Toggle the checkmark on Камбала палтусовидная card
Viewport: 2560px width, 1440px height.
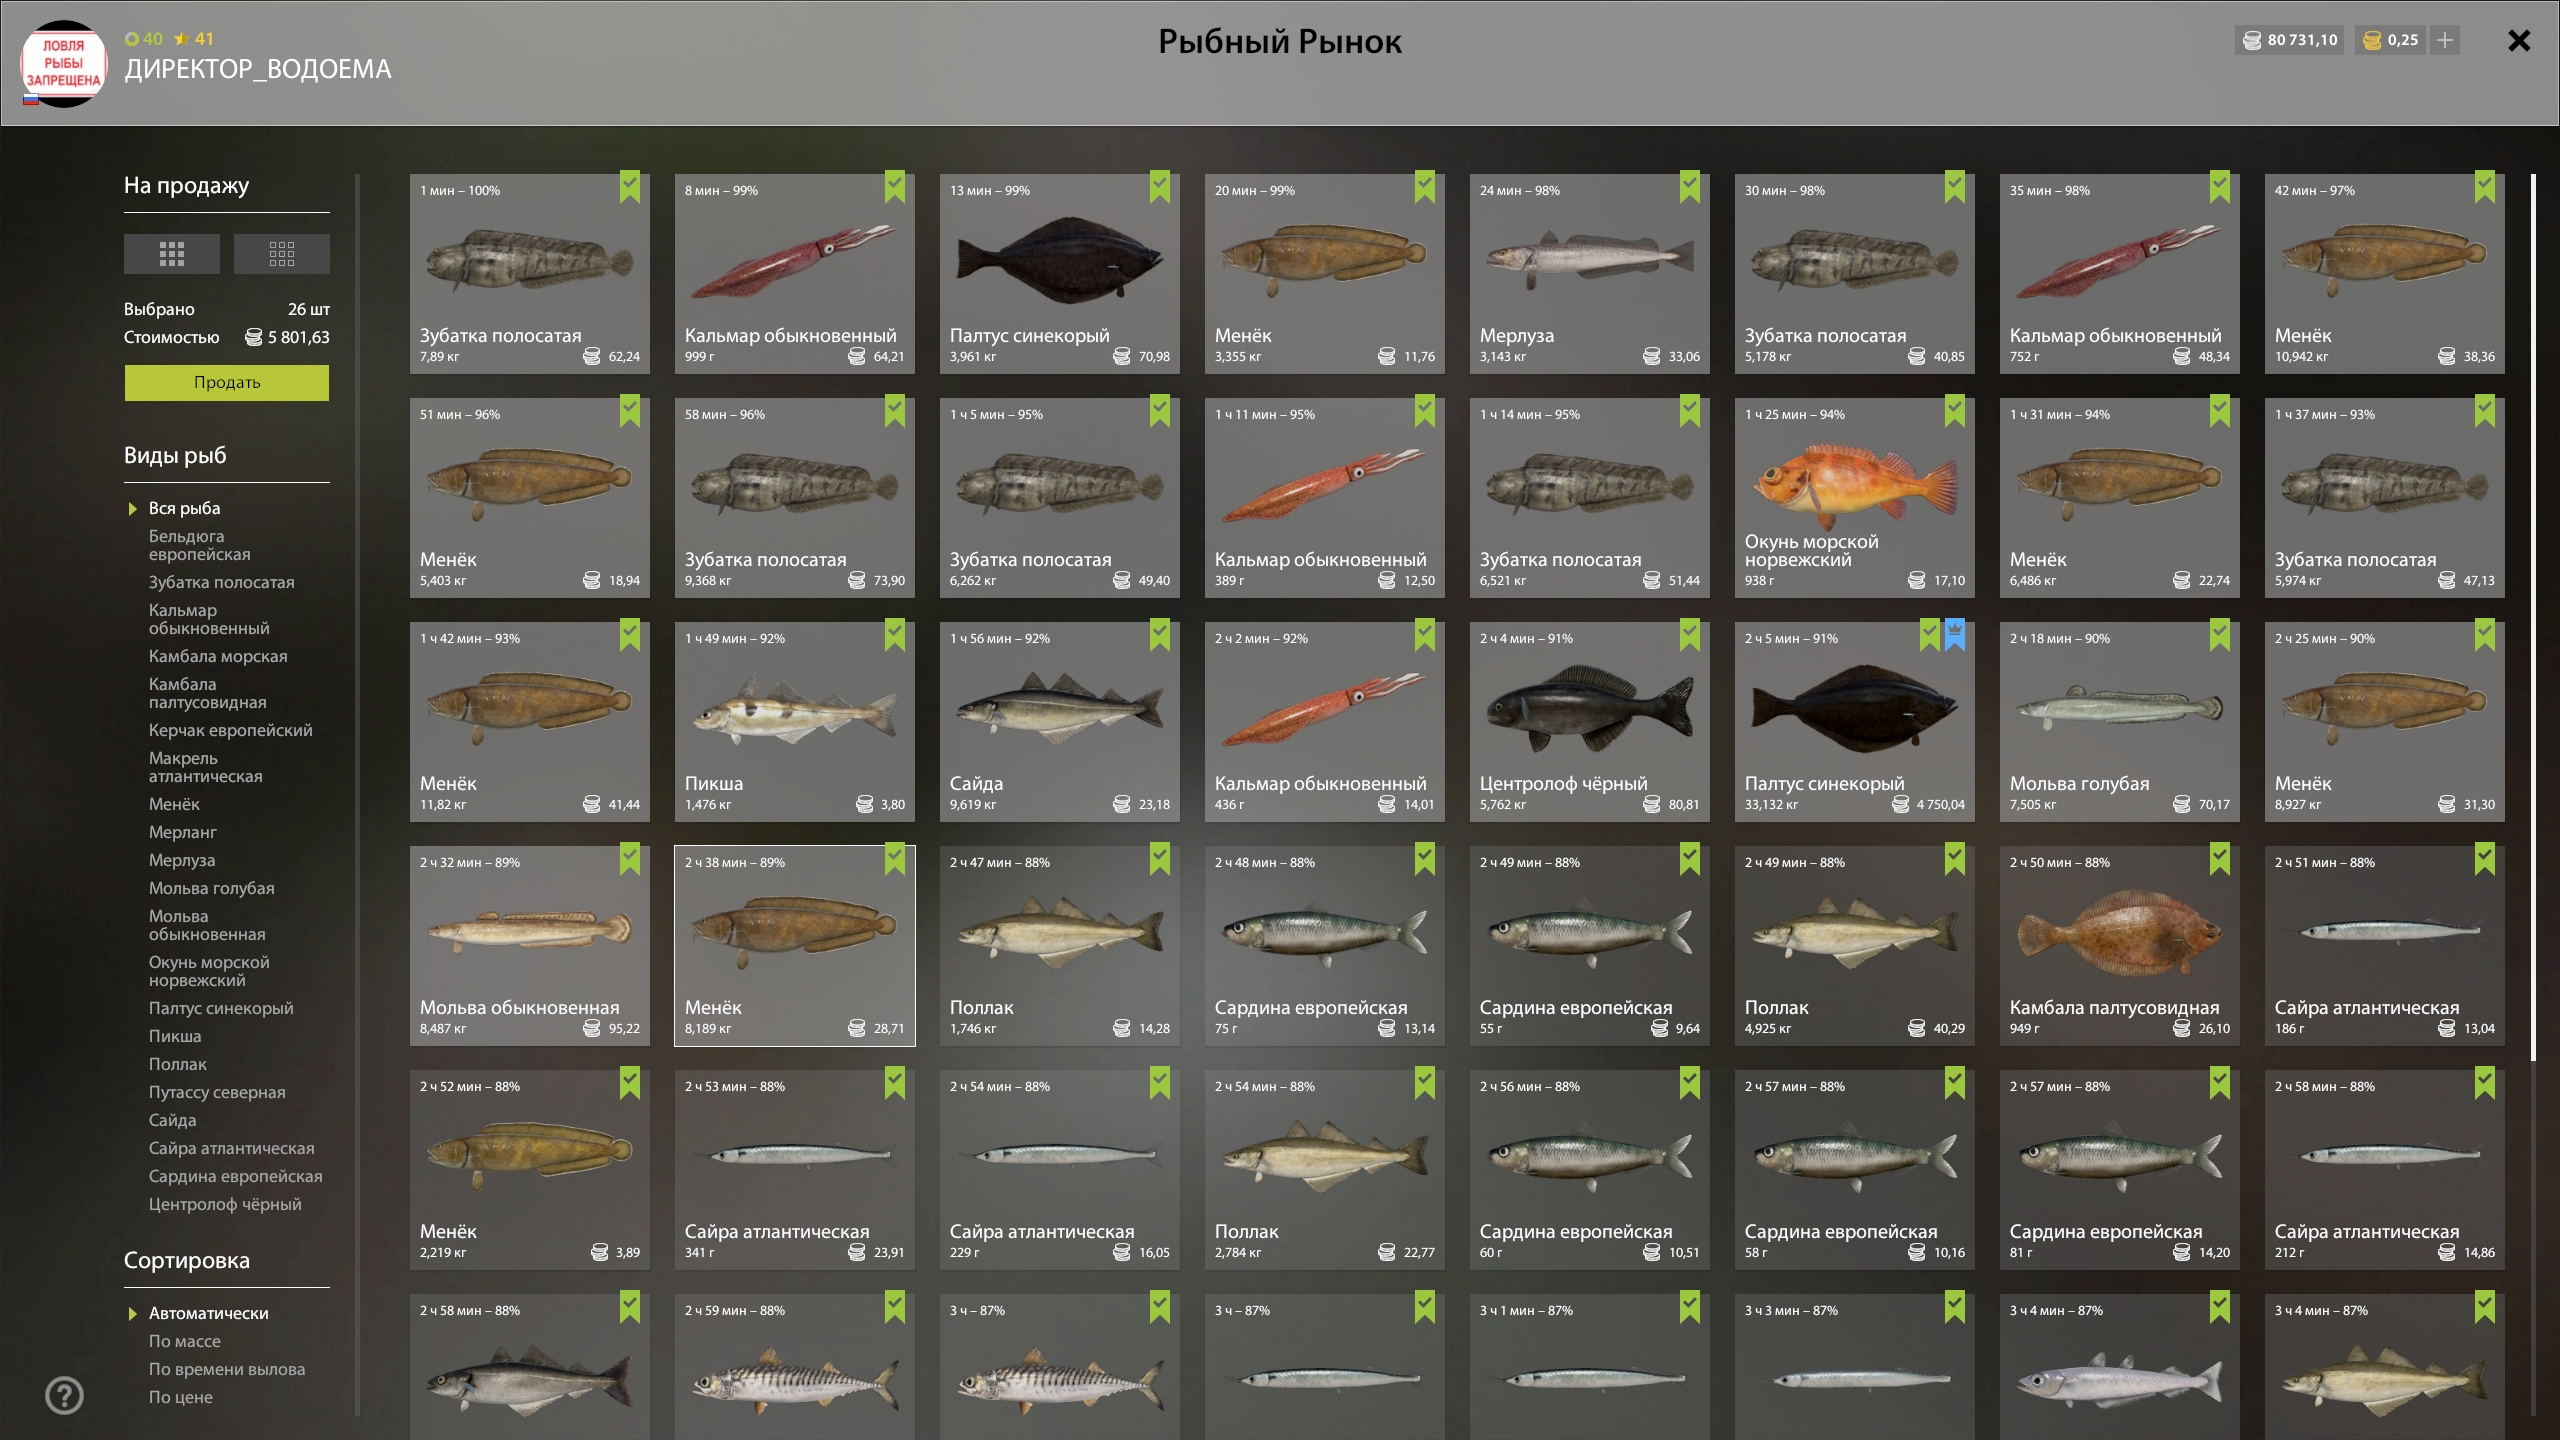coord(2219,858)
